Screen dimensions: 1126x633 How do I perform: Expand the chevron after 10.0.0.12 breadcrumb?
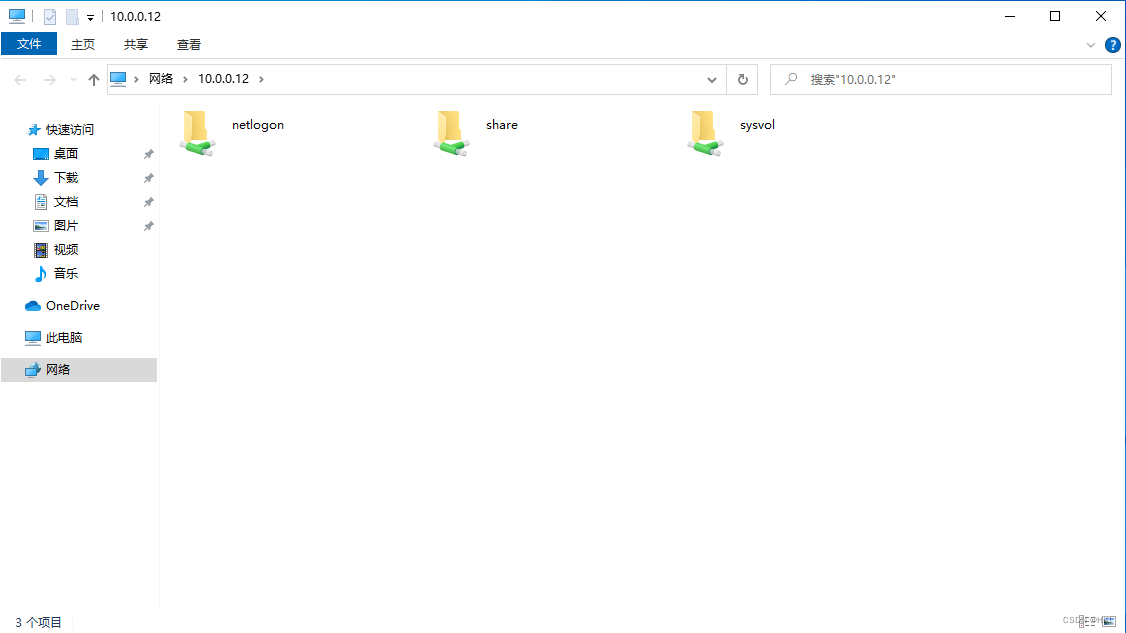point(261,79)
